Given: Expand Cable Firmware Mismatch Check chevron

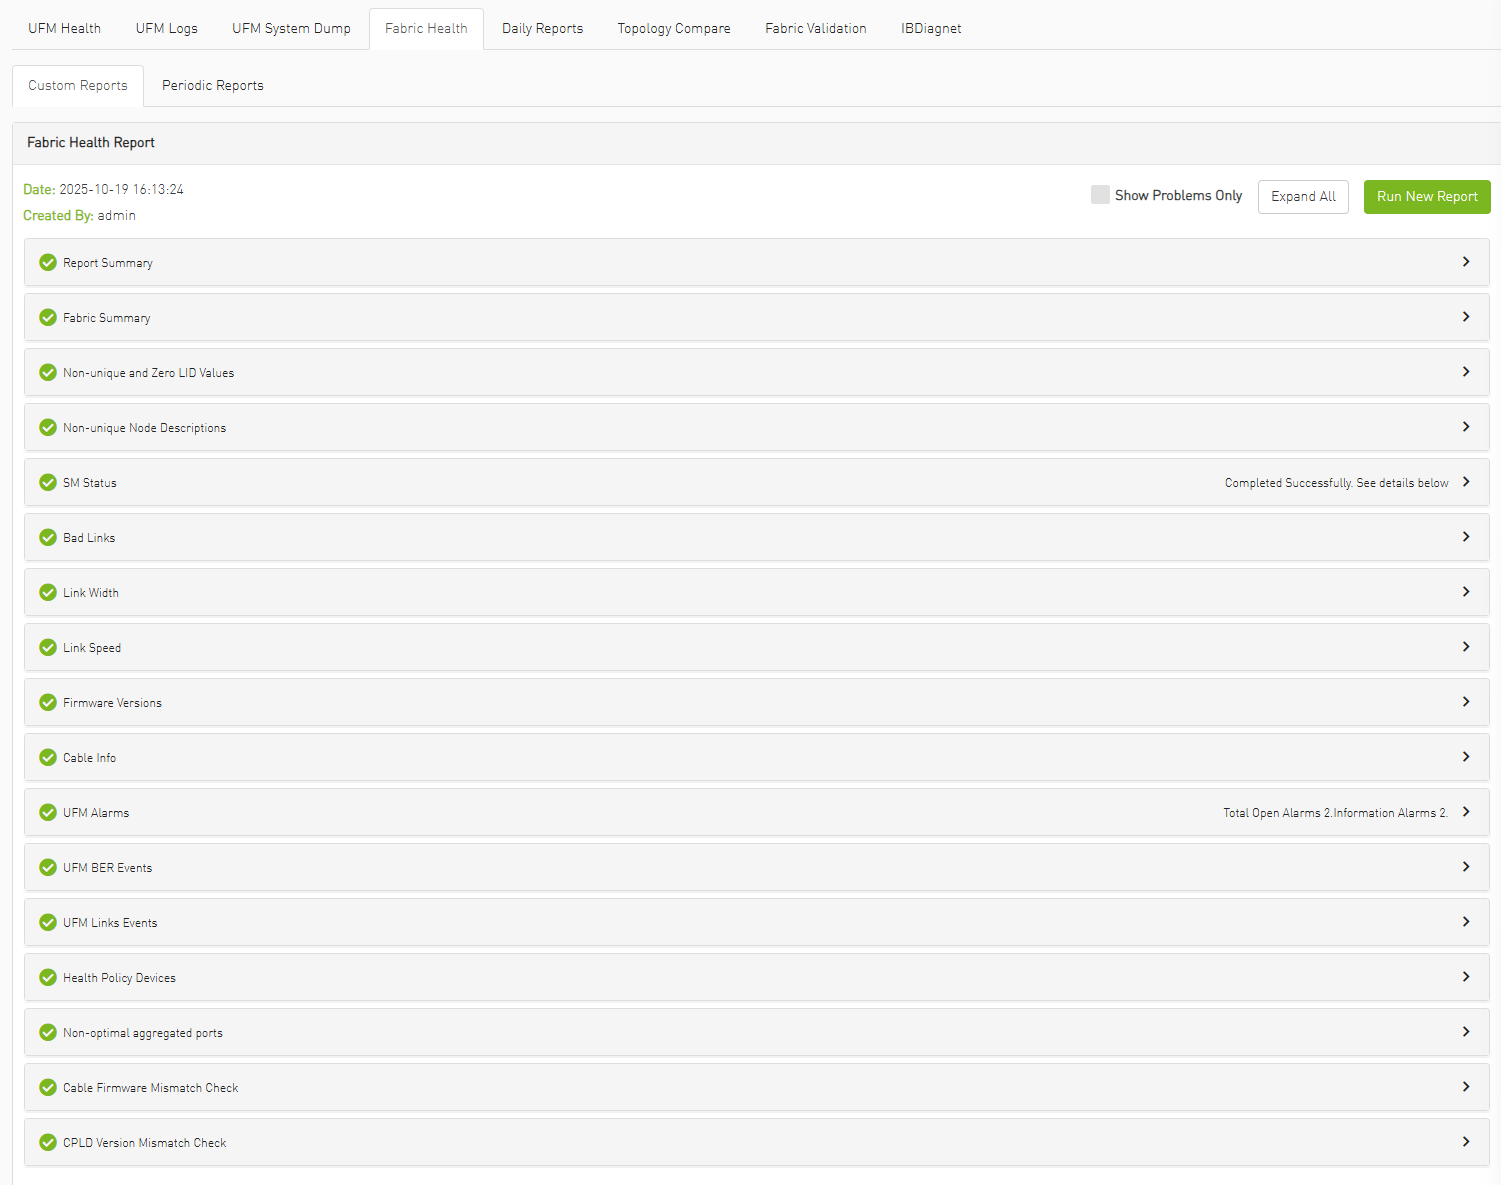Looking at the screenshot, I should pyautogui.click(x=1466, y=1087).
